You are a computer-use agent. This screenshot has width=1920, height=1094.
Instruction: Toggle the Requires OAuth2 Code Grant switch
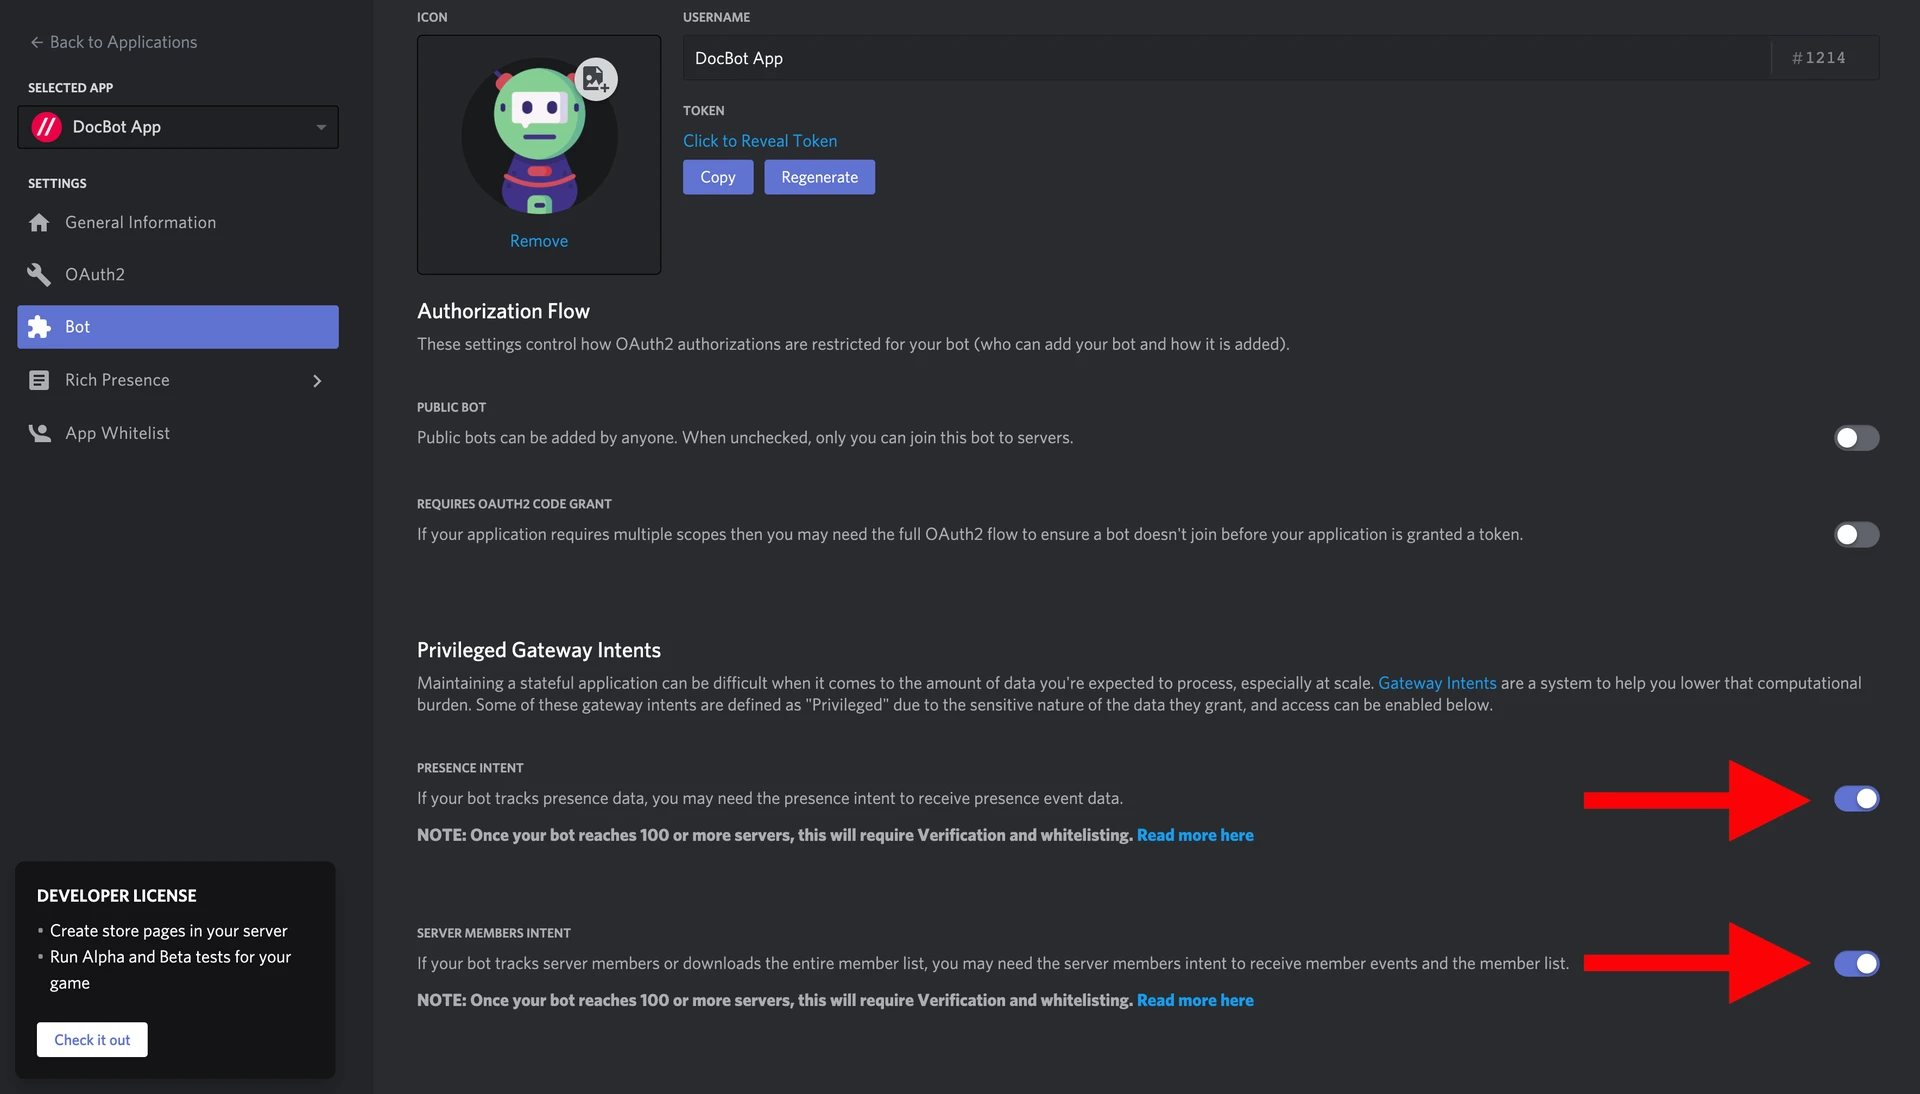1855,535
